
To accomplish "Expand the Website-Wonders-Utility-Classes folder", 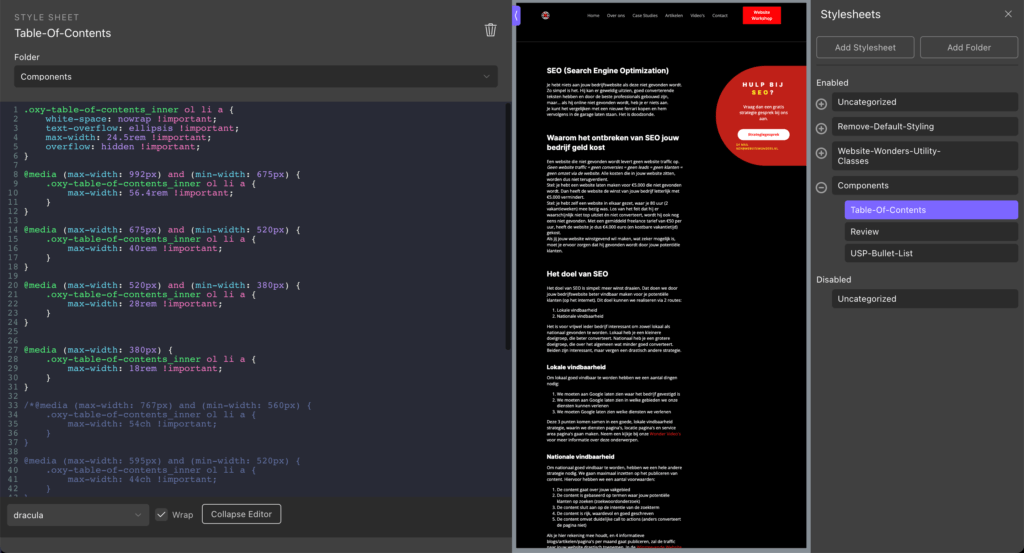I will [822, 155].
